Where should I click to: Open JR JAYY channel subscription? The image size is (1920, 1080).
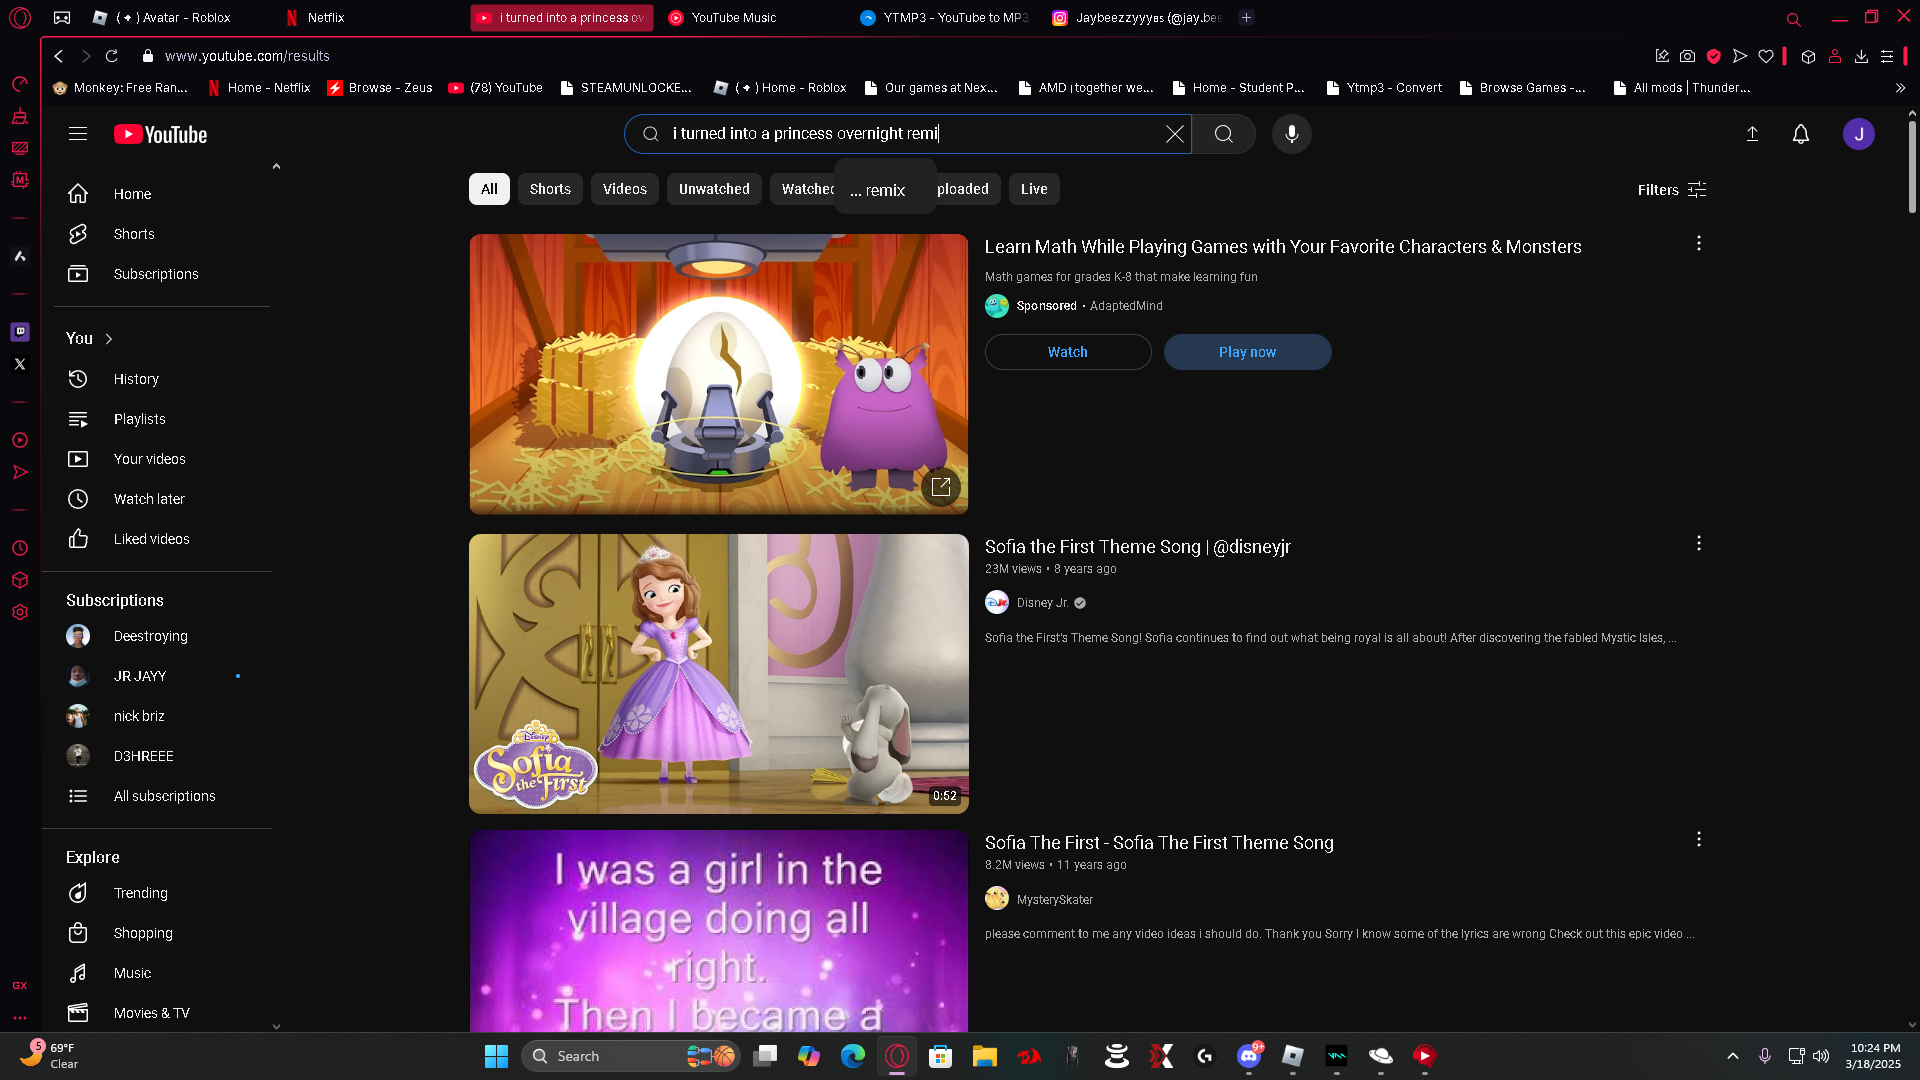pyautogui.click(x=160, y=676)
